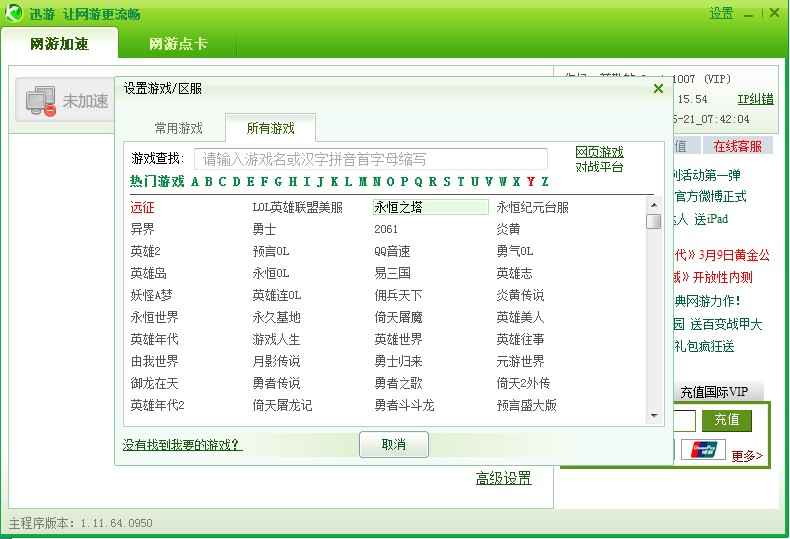Select the game 预言OL

[x=271, y=251]
